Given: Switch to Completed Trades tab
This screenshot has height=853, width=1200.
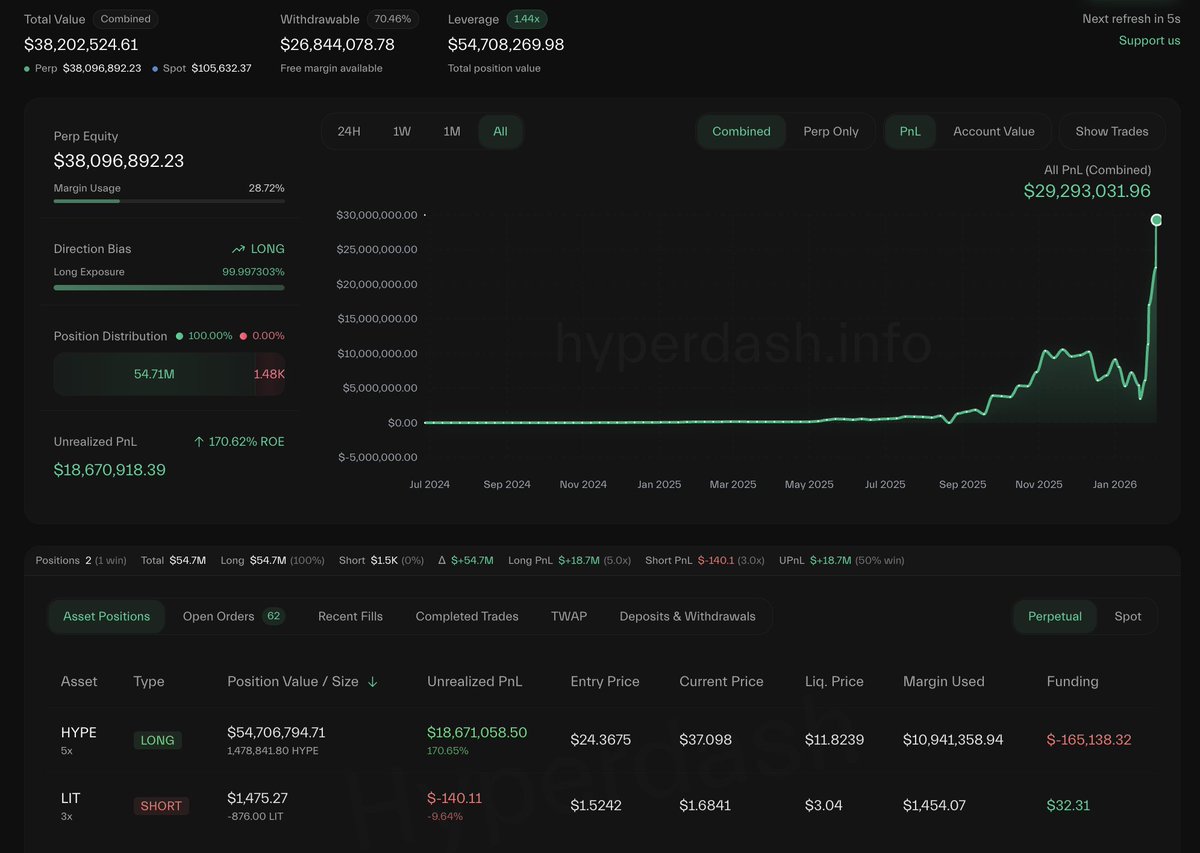Looking at the screenshot, I should click(467, 616).
